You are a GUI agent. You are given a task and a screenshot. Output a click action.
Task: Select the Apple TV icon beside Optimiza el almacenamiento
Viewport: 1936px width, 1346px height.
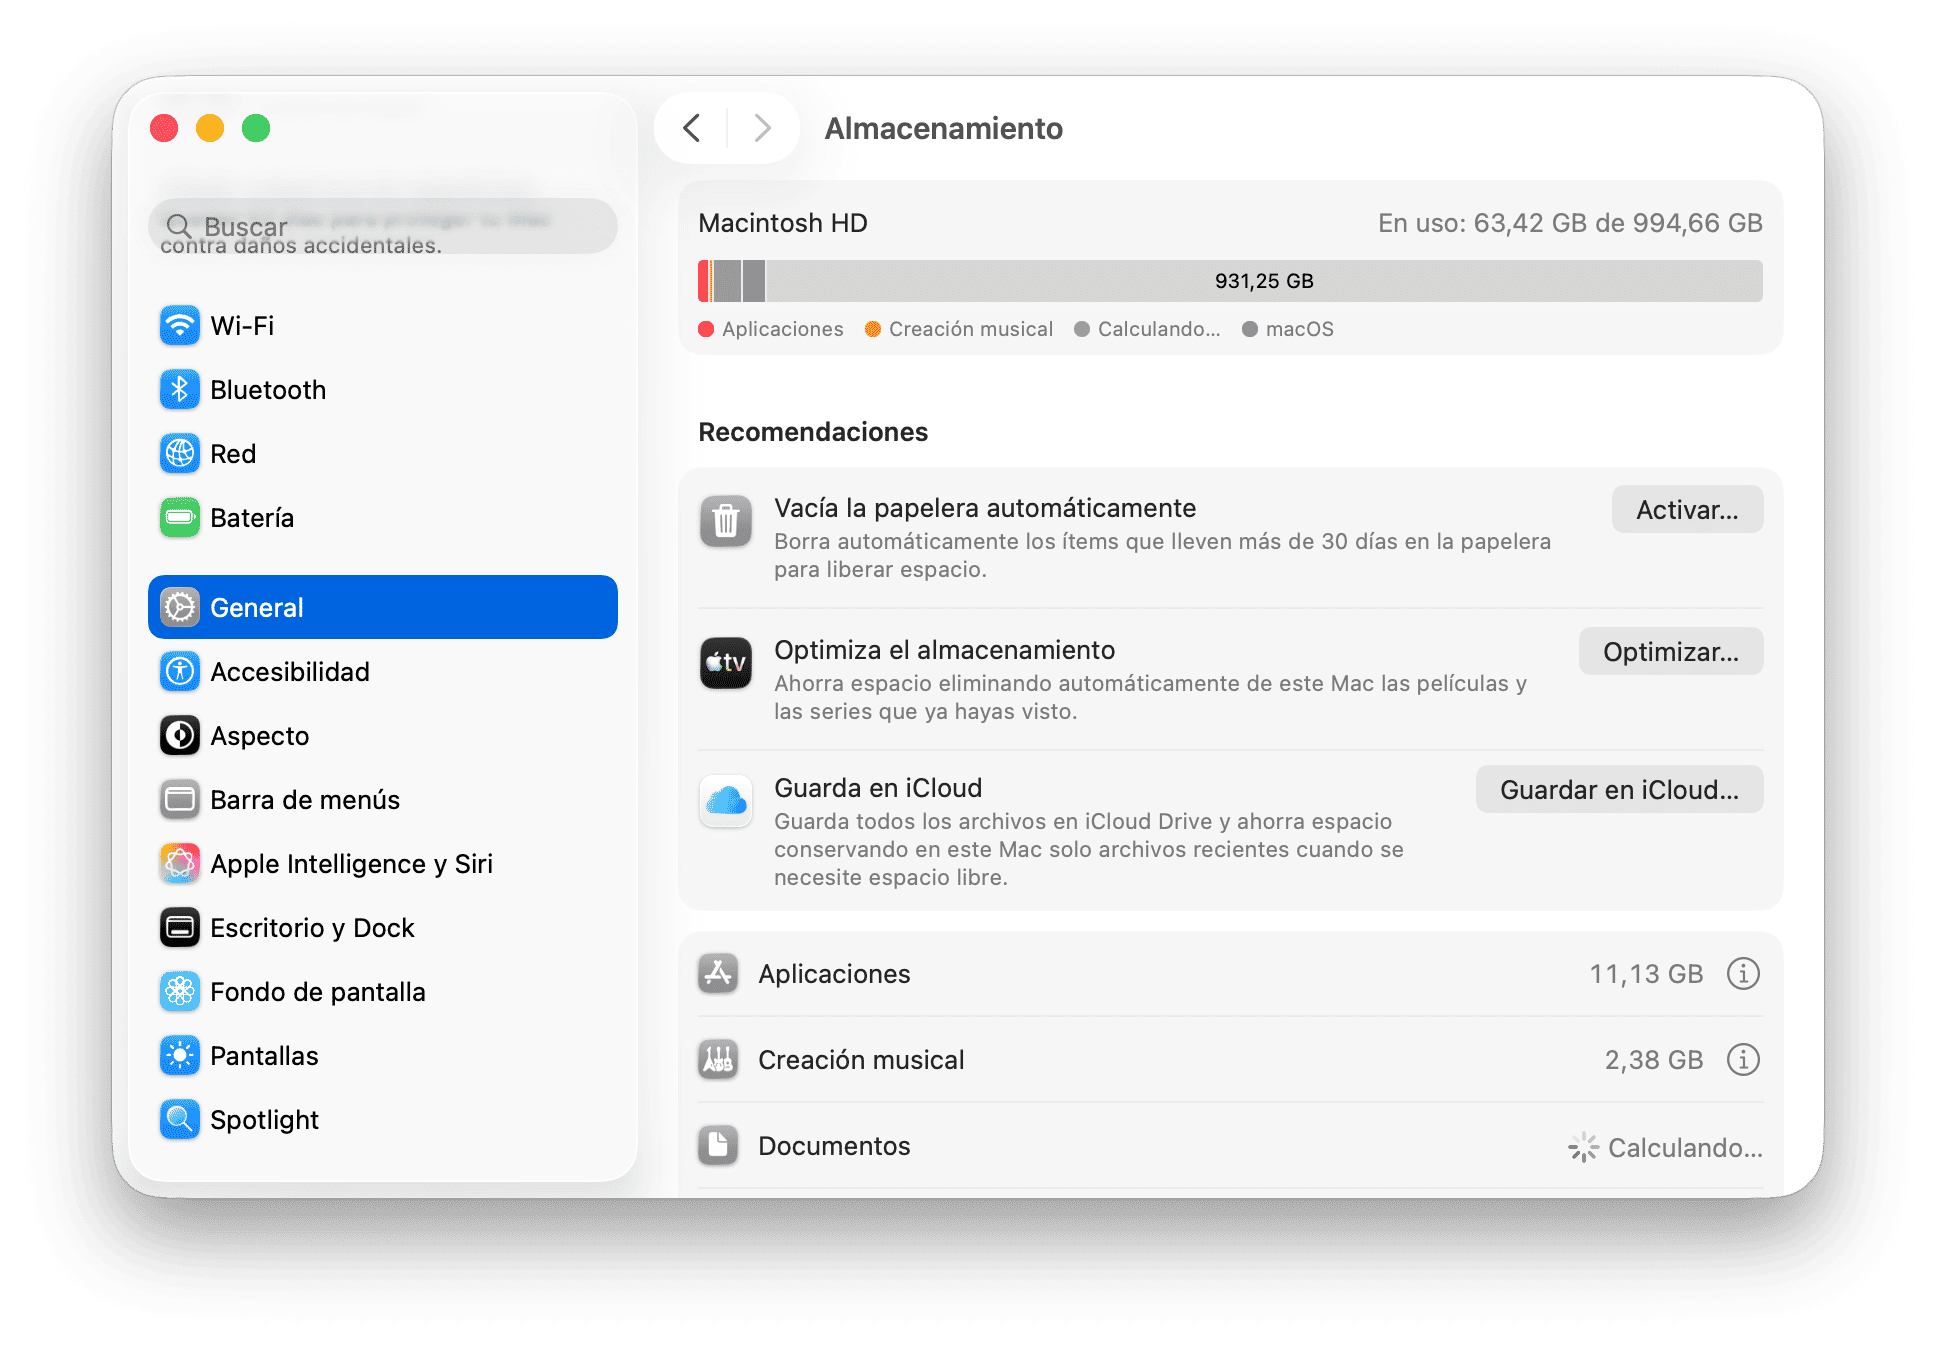[725, 663]
